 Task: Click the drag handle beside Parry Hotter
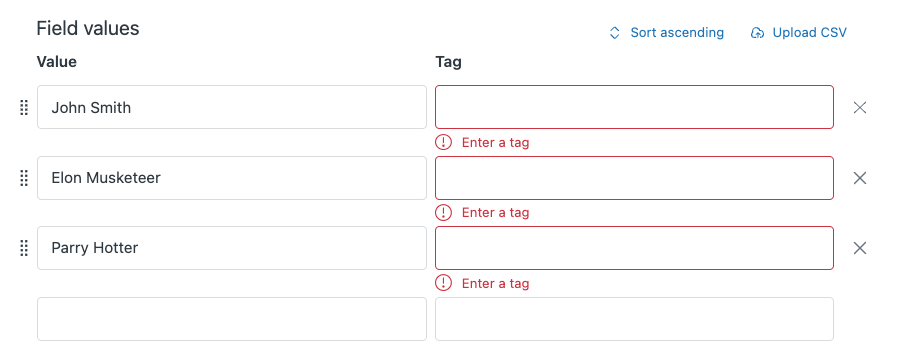click(24, 249)
